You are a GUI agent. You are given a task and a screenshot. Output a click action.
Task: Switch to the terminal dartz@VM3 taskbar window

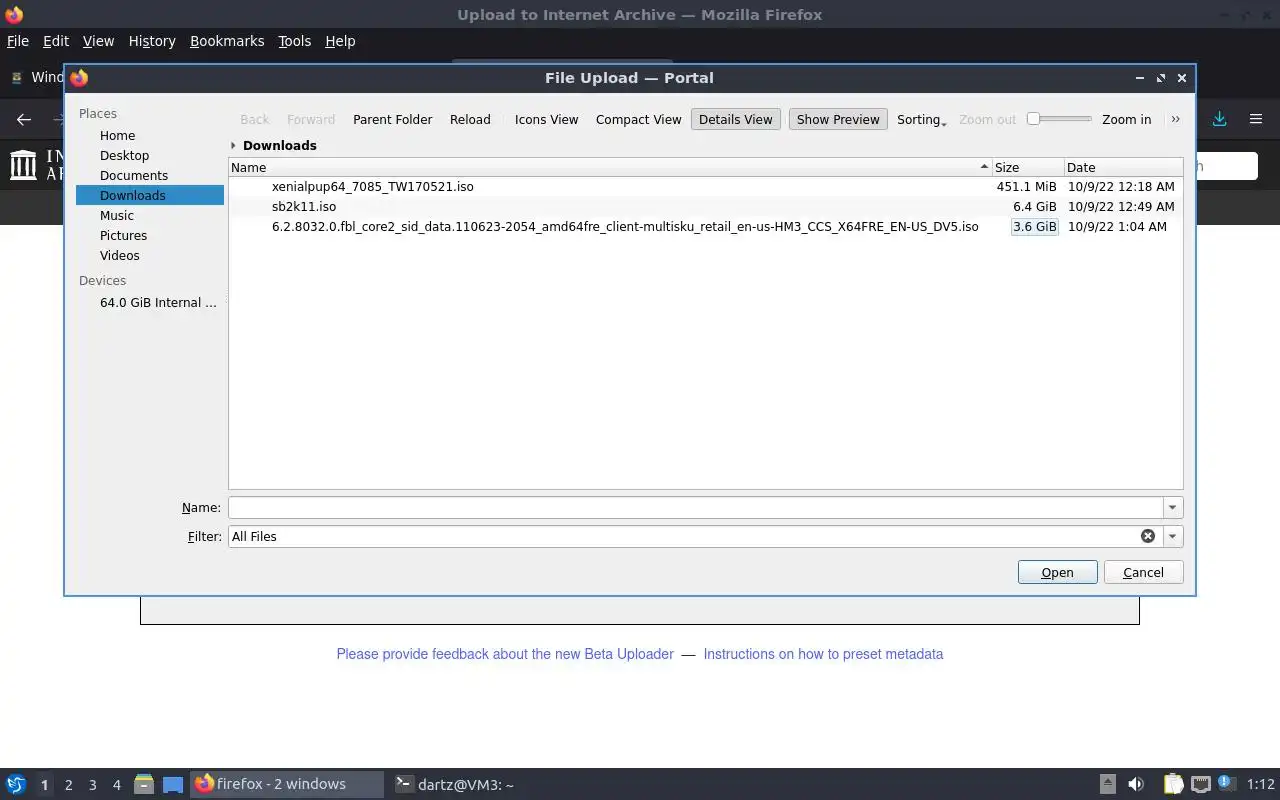pos(455,785)
